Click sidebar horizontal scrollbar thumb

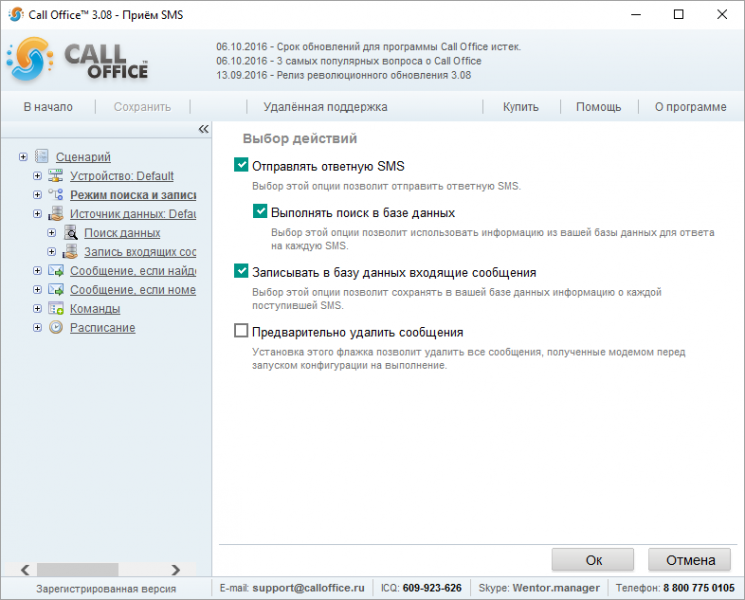[77, 569]
